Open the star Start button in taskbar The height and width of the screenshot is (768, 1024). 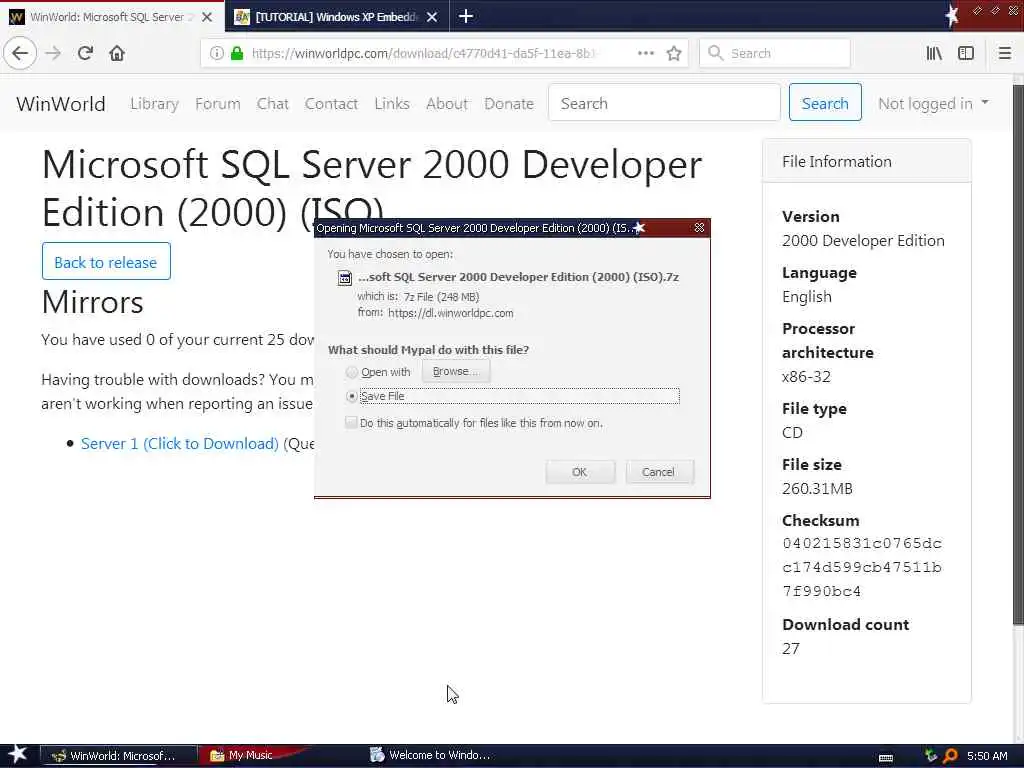[18, 754]
